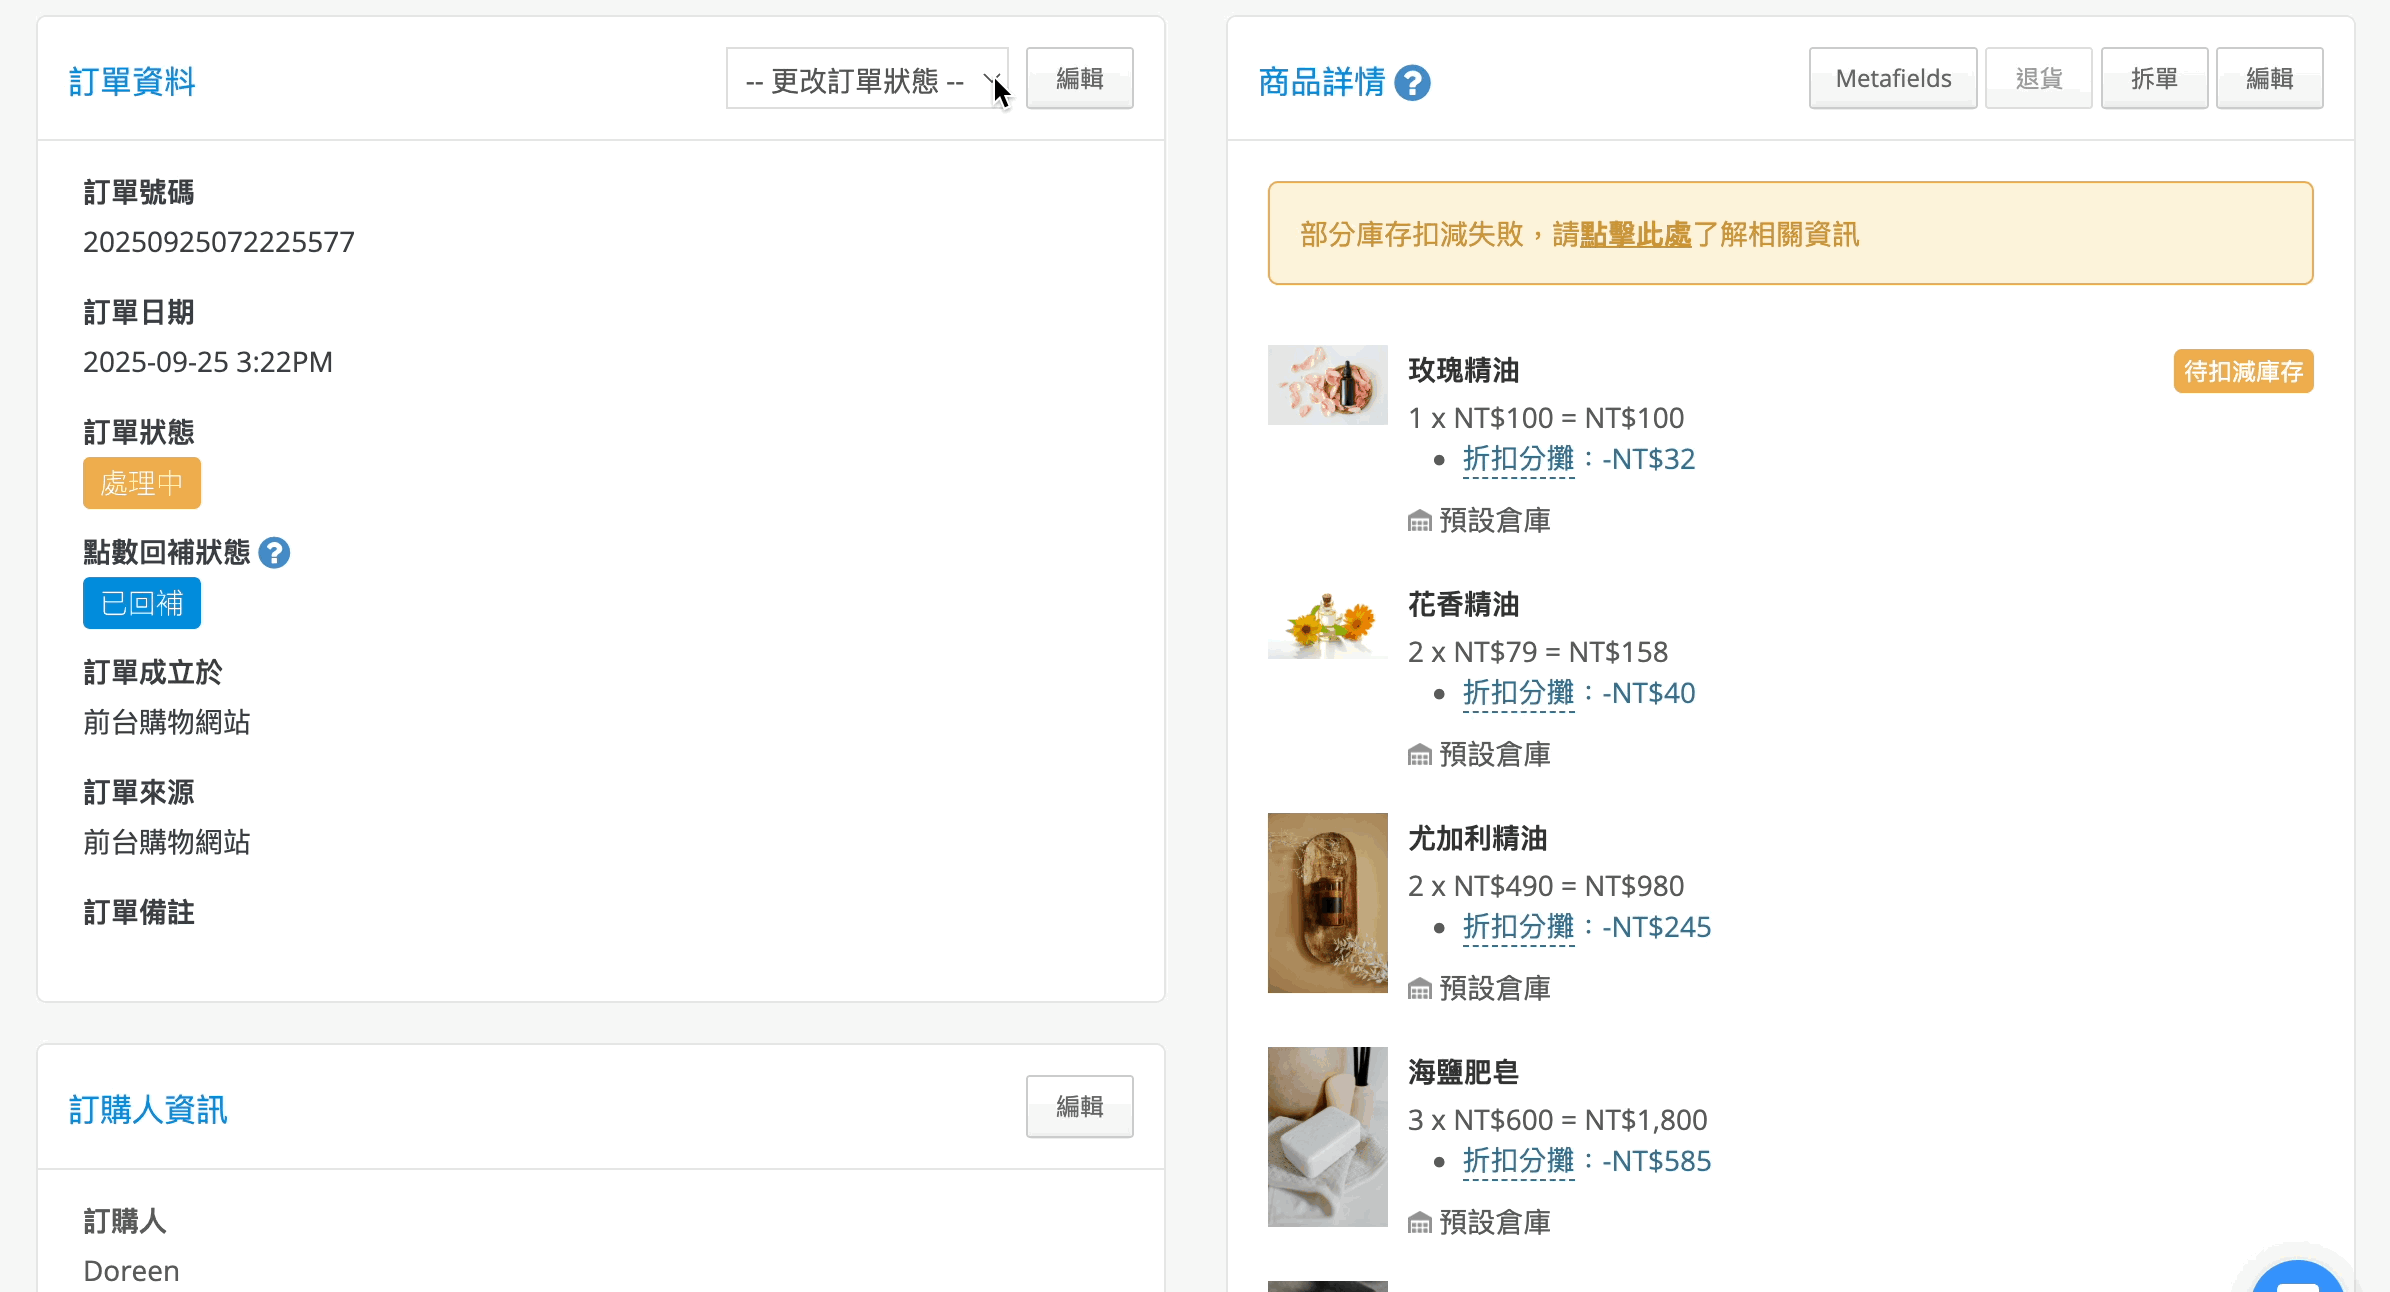Viewport: 2390px width, 1292px height.
Task: Click 折扣分攤 link under 尤加利精油
Action: click(1519, 927)
